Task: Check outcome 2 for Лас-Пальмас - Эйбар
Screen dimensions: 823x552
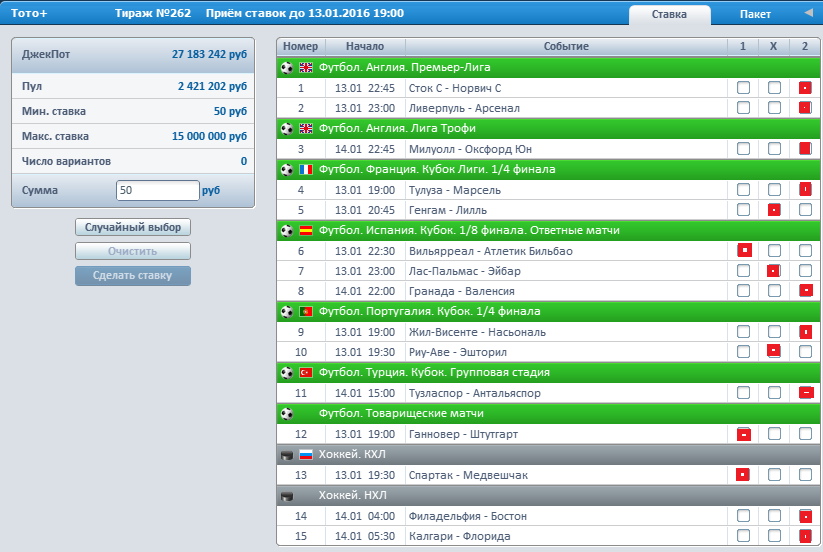Action: [x=805, y=271]
